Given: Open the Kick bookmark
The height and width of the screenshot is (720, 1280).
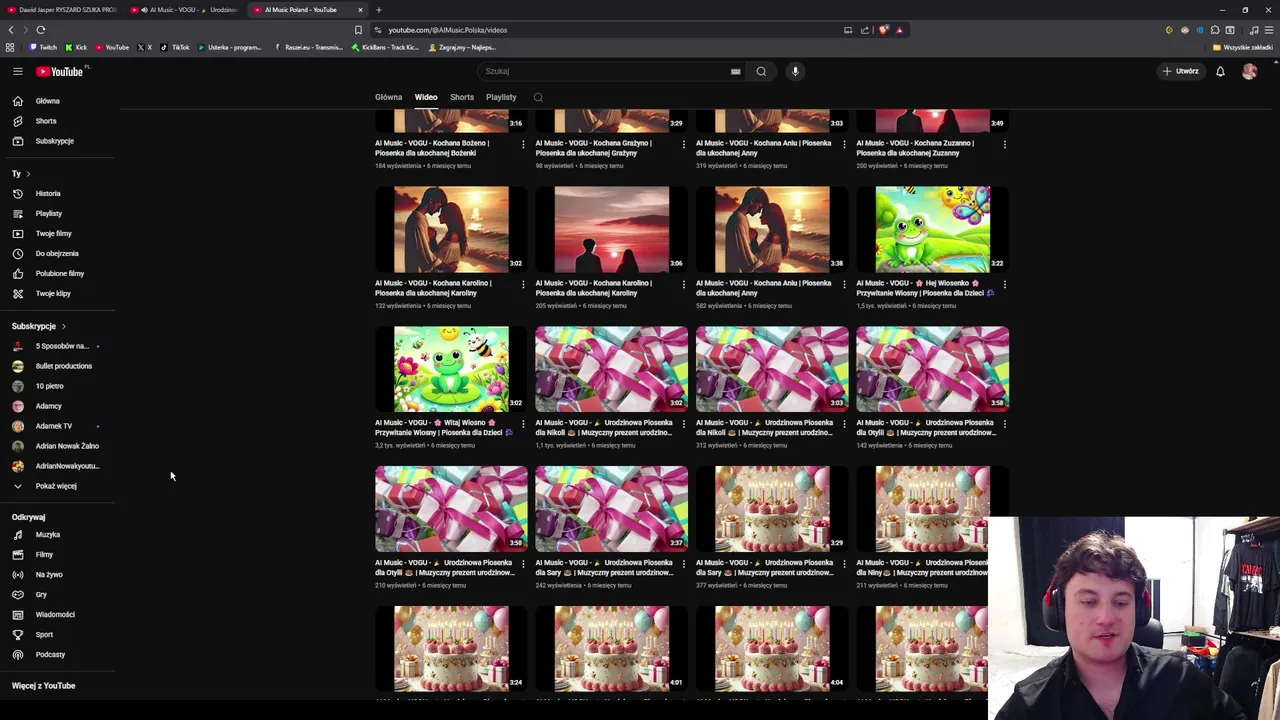Looking at the screenshot, I should pyautogui.click(x=76, y=47).
